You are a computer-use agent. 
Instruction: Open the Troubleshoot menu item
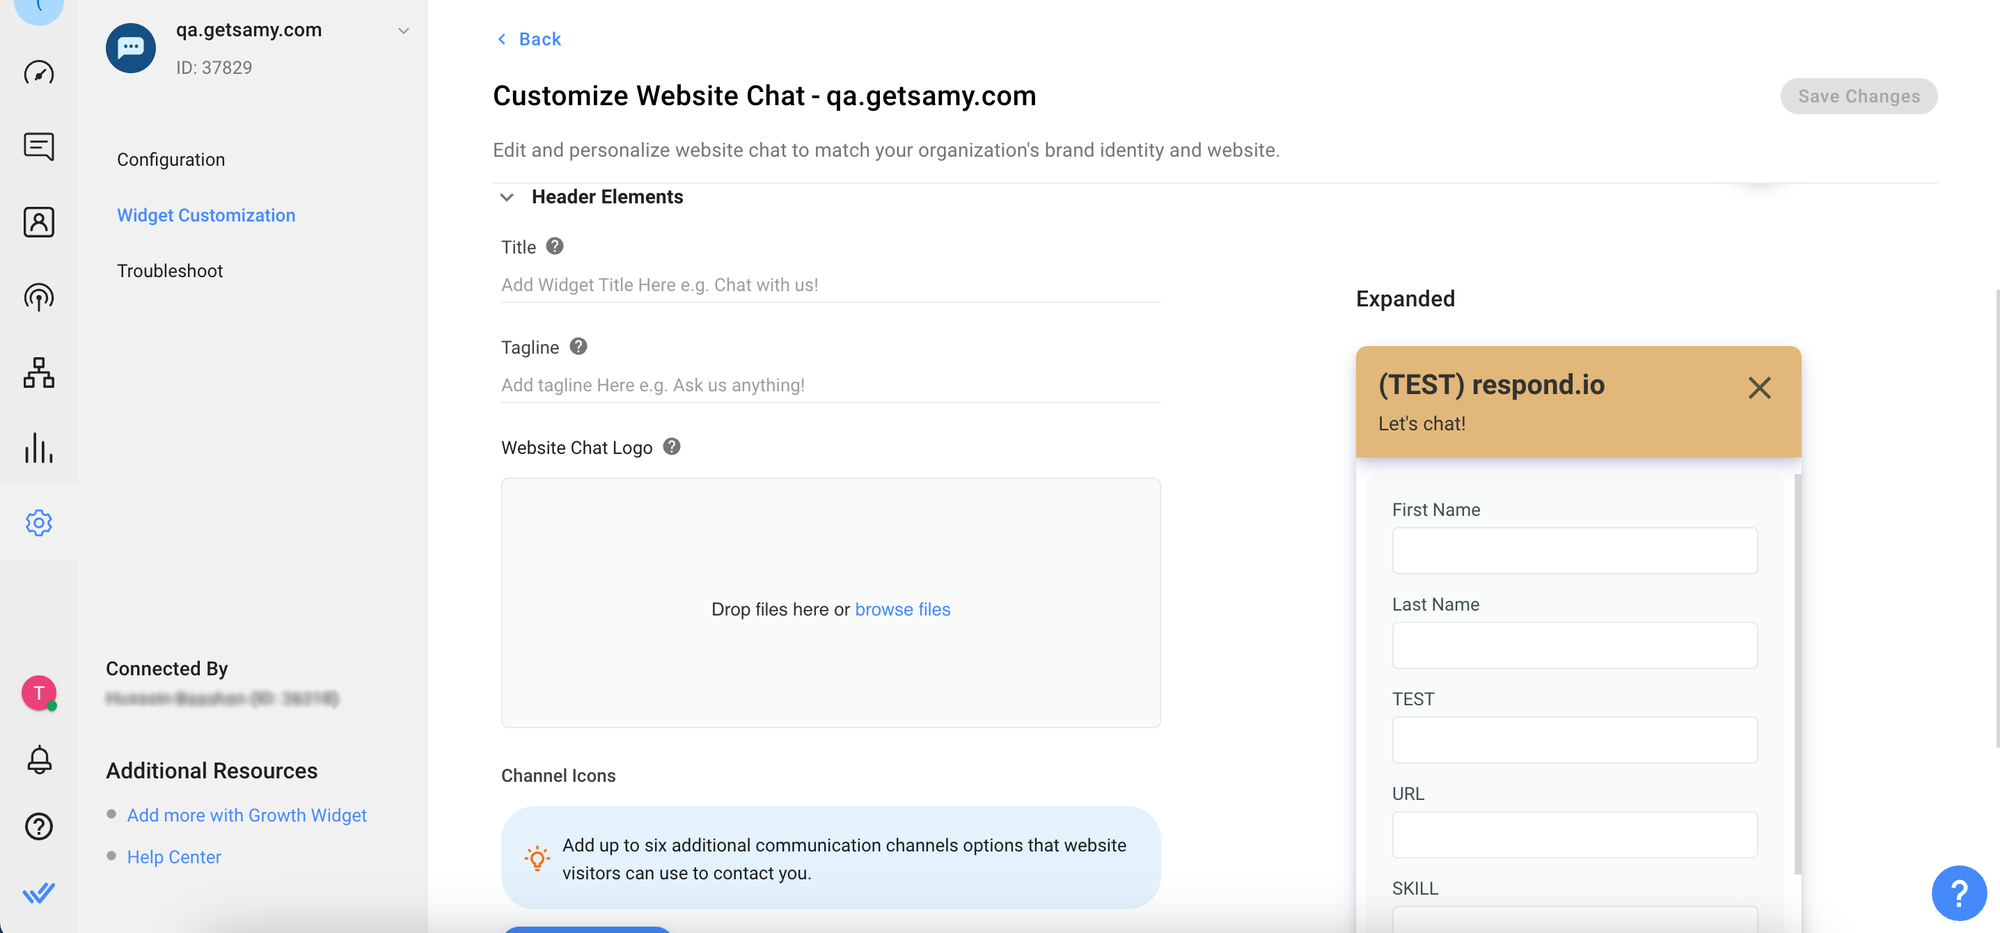(x=170, y=271)
